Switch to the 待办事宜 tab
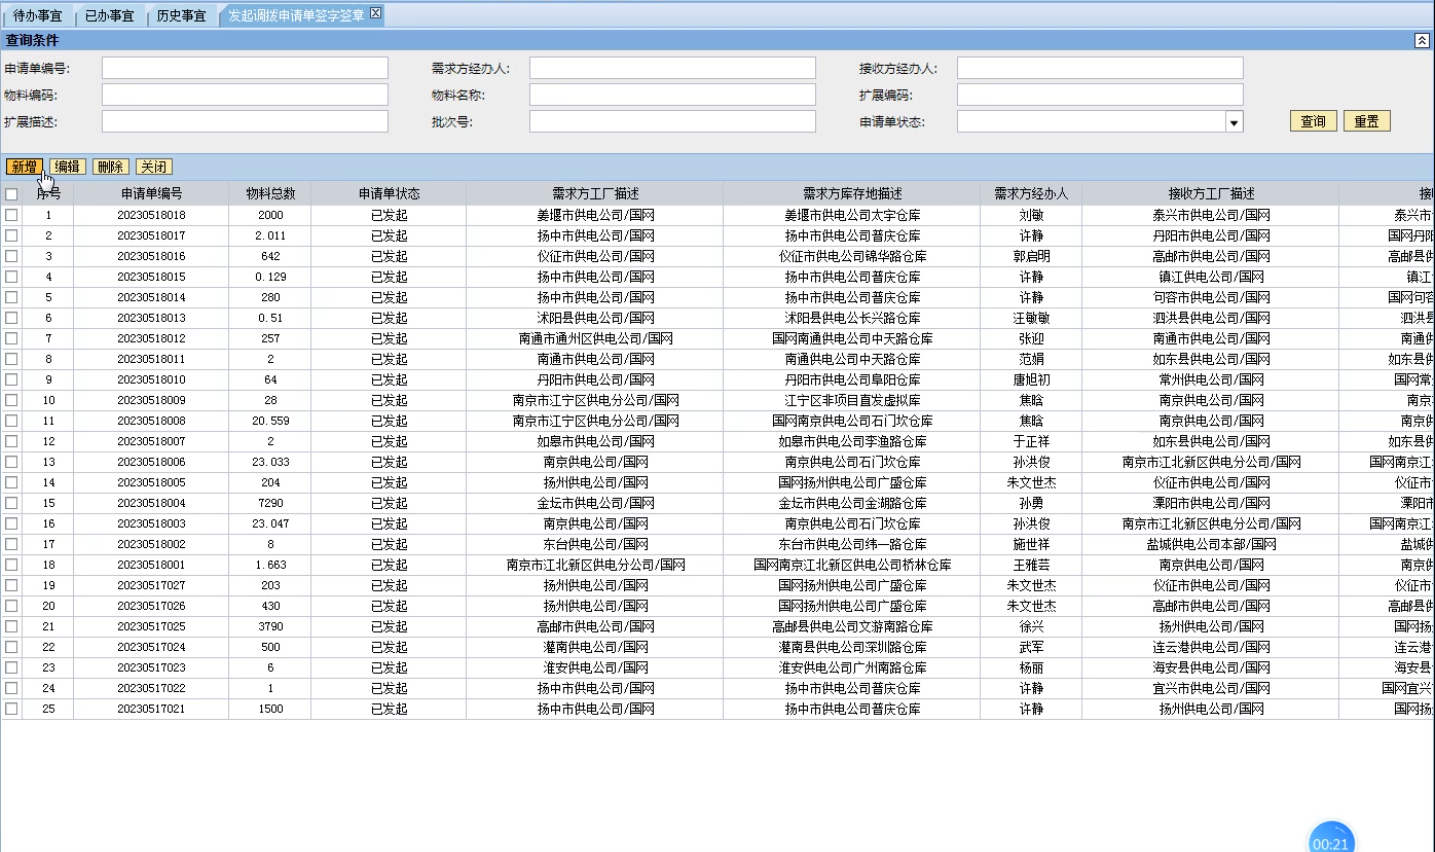This screenshot has width=1435, height=852. tap(37, 16)
